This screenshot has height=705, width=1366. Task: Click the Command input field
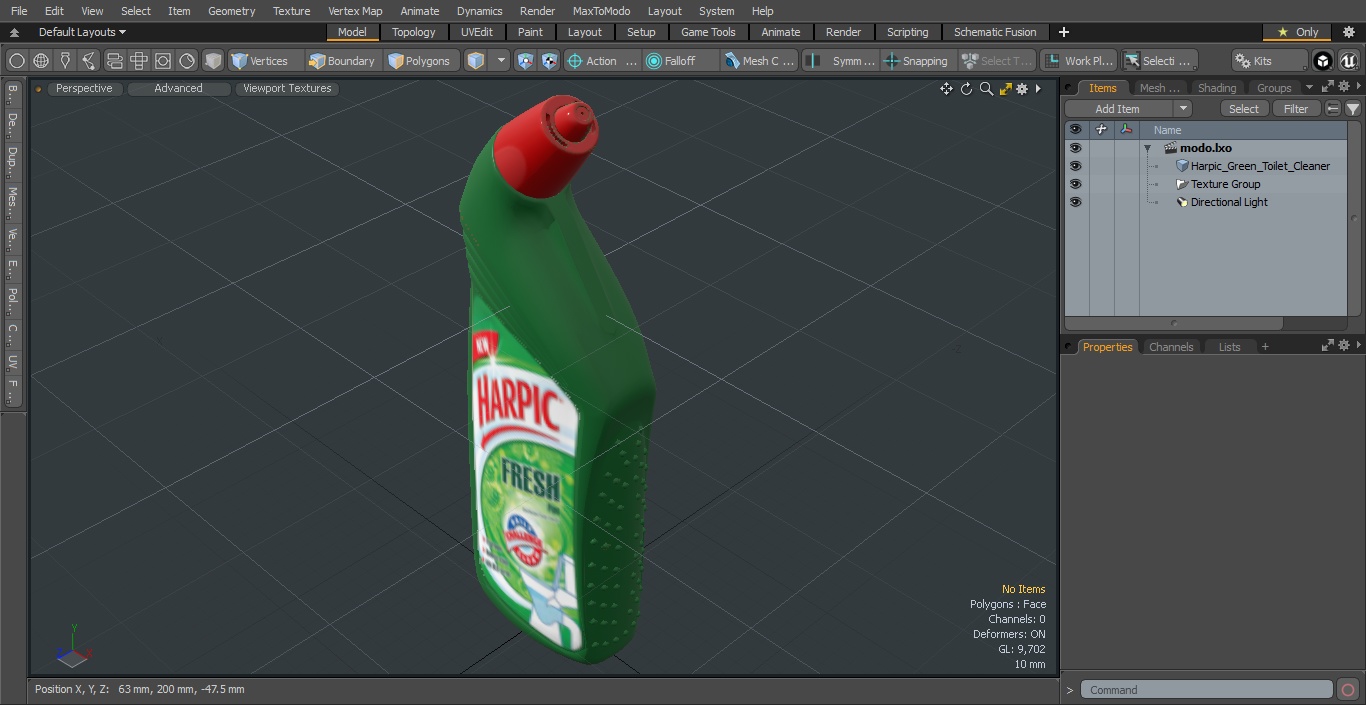1207,690
